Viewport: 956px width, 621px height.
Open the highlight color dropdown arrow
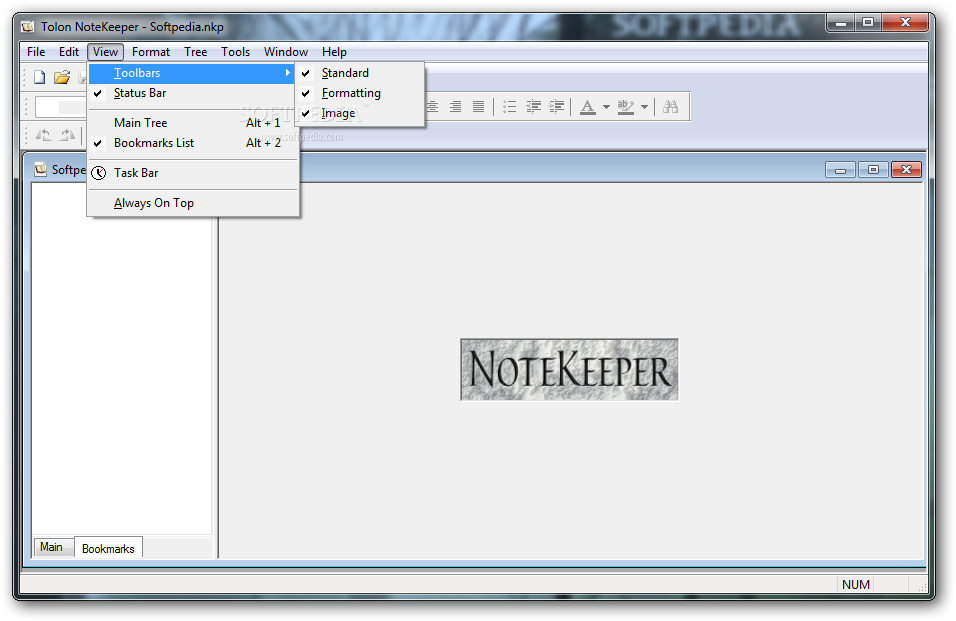coord(644,107)
